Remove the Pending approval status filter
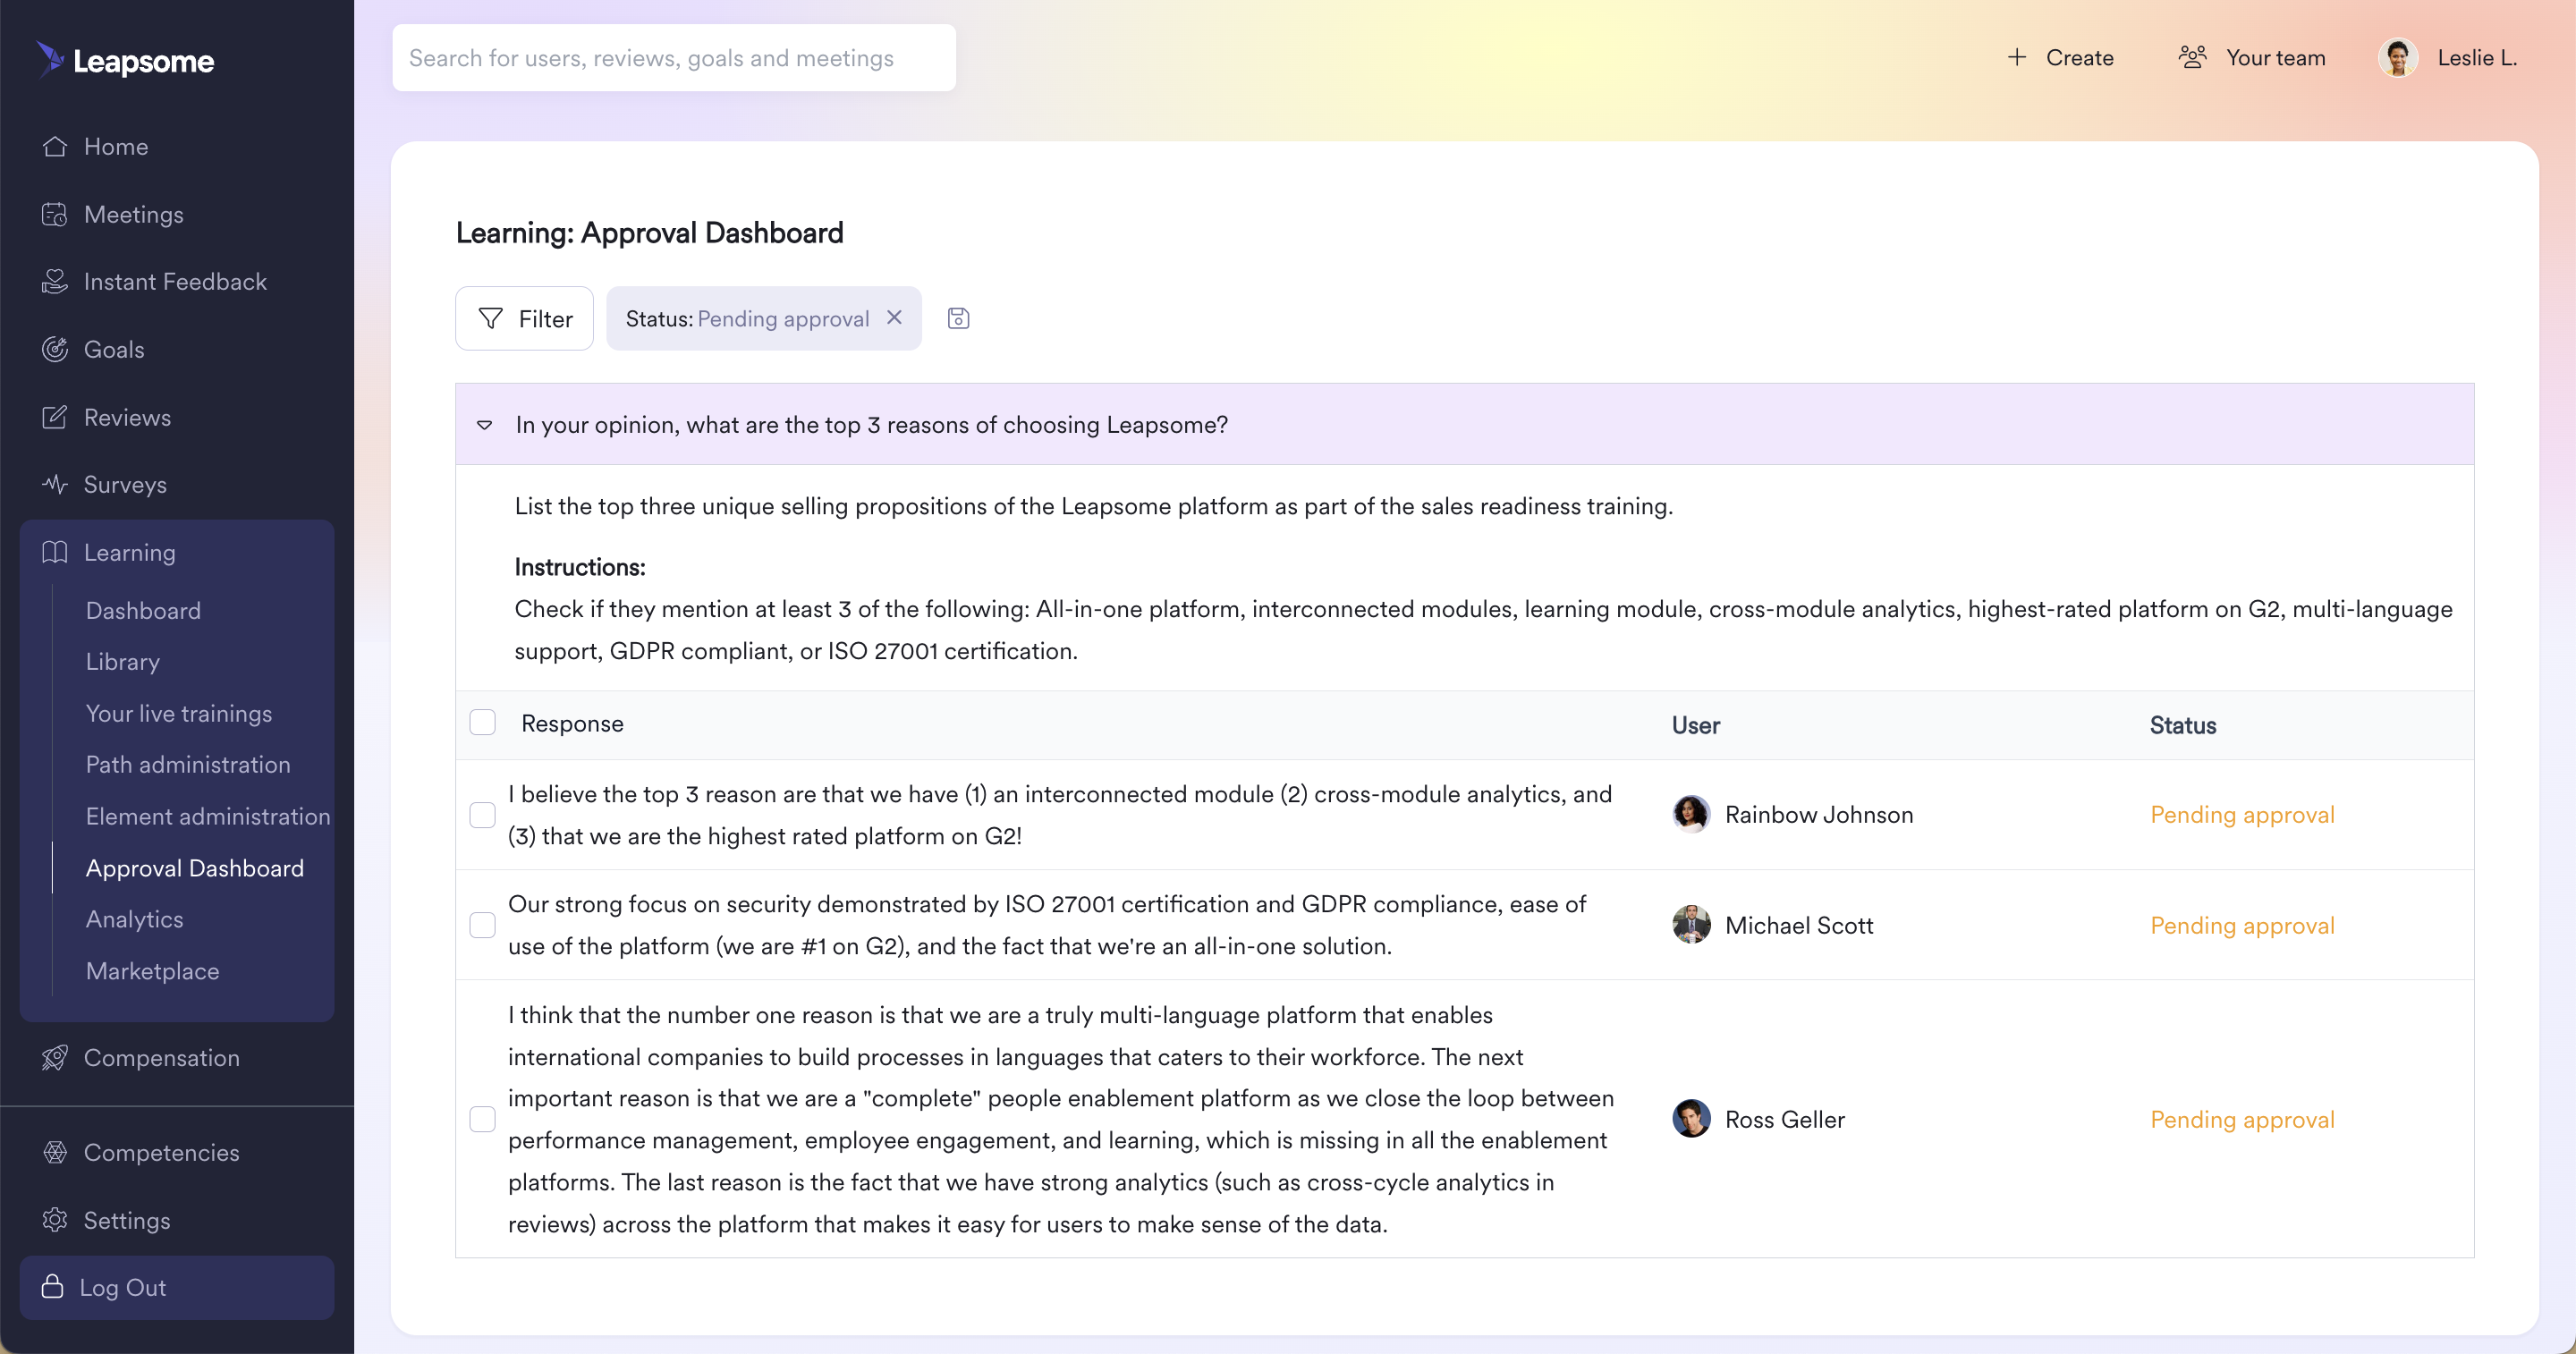 (895, 317)
